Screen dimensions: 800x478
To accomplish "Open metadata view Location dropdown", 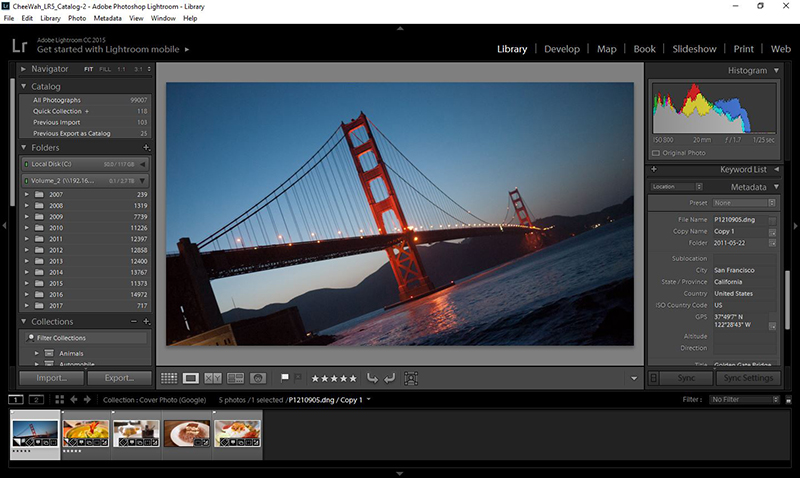I will tap(677, 187).
